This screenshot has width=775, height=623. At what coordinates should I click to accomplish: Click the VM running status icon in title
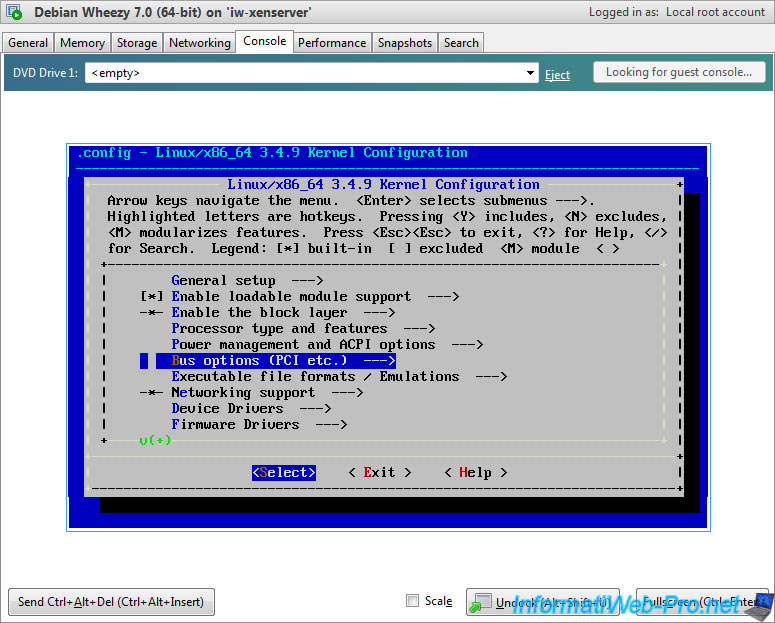[14, 12]
